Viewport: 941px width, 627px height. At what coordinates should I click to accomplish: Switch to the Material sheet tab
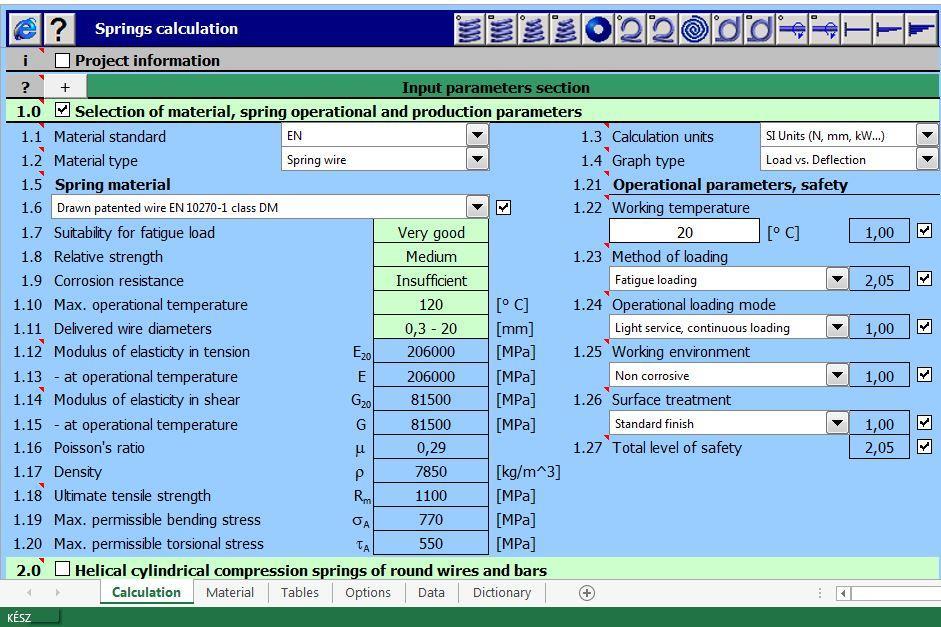[230, 592]
